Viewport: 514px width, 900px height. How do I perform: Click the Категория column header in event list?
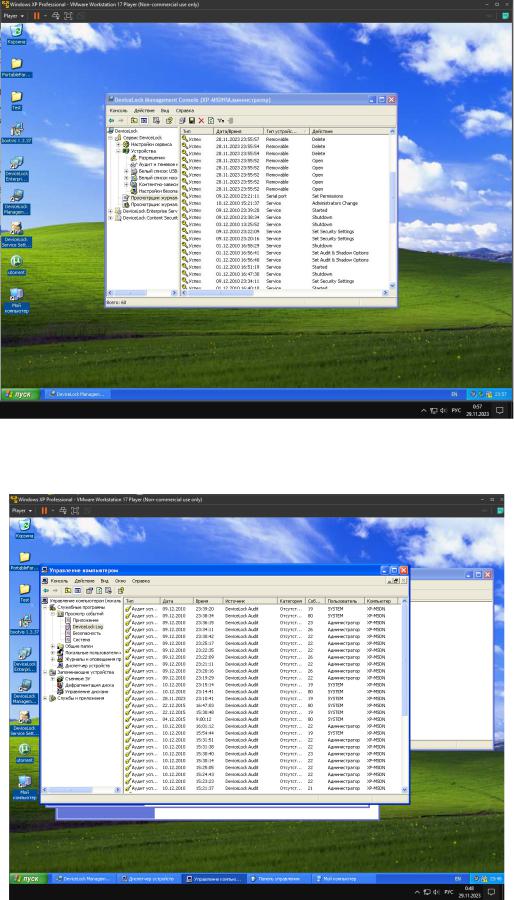(291, 600)
